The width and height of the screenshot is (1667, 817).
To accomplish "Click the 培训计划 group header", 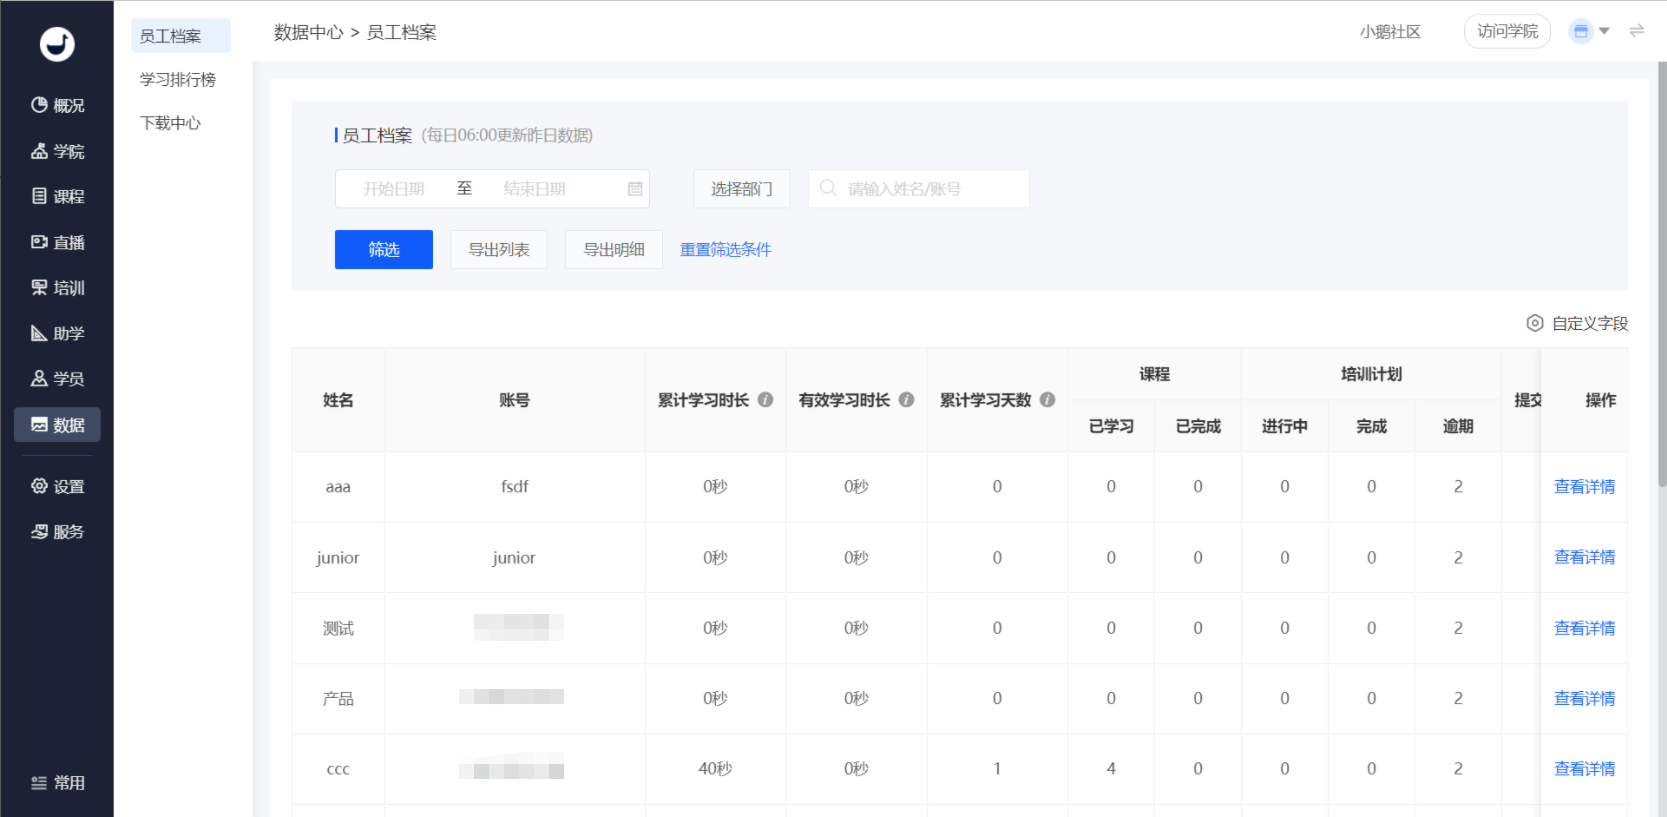I will (x=1371, y=374).
